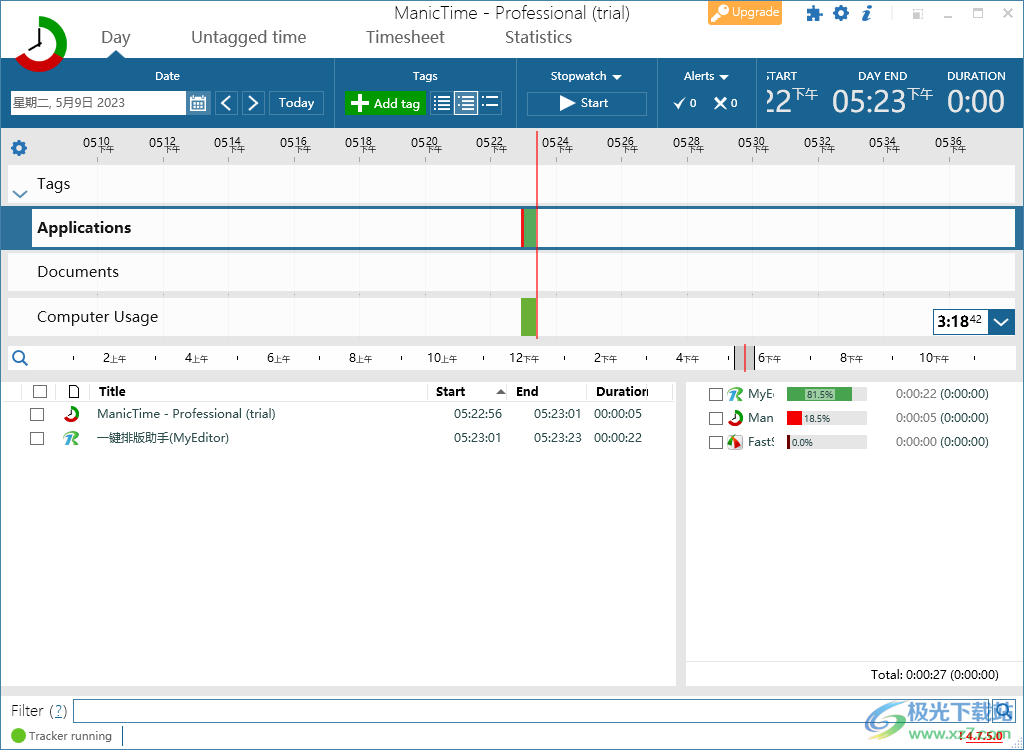Open the 3:18 time dropdown arrow
This screenshot has width=1024, height=750.
1001,322
